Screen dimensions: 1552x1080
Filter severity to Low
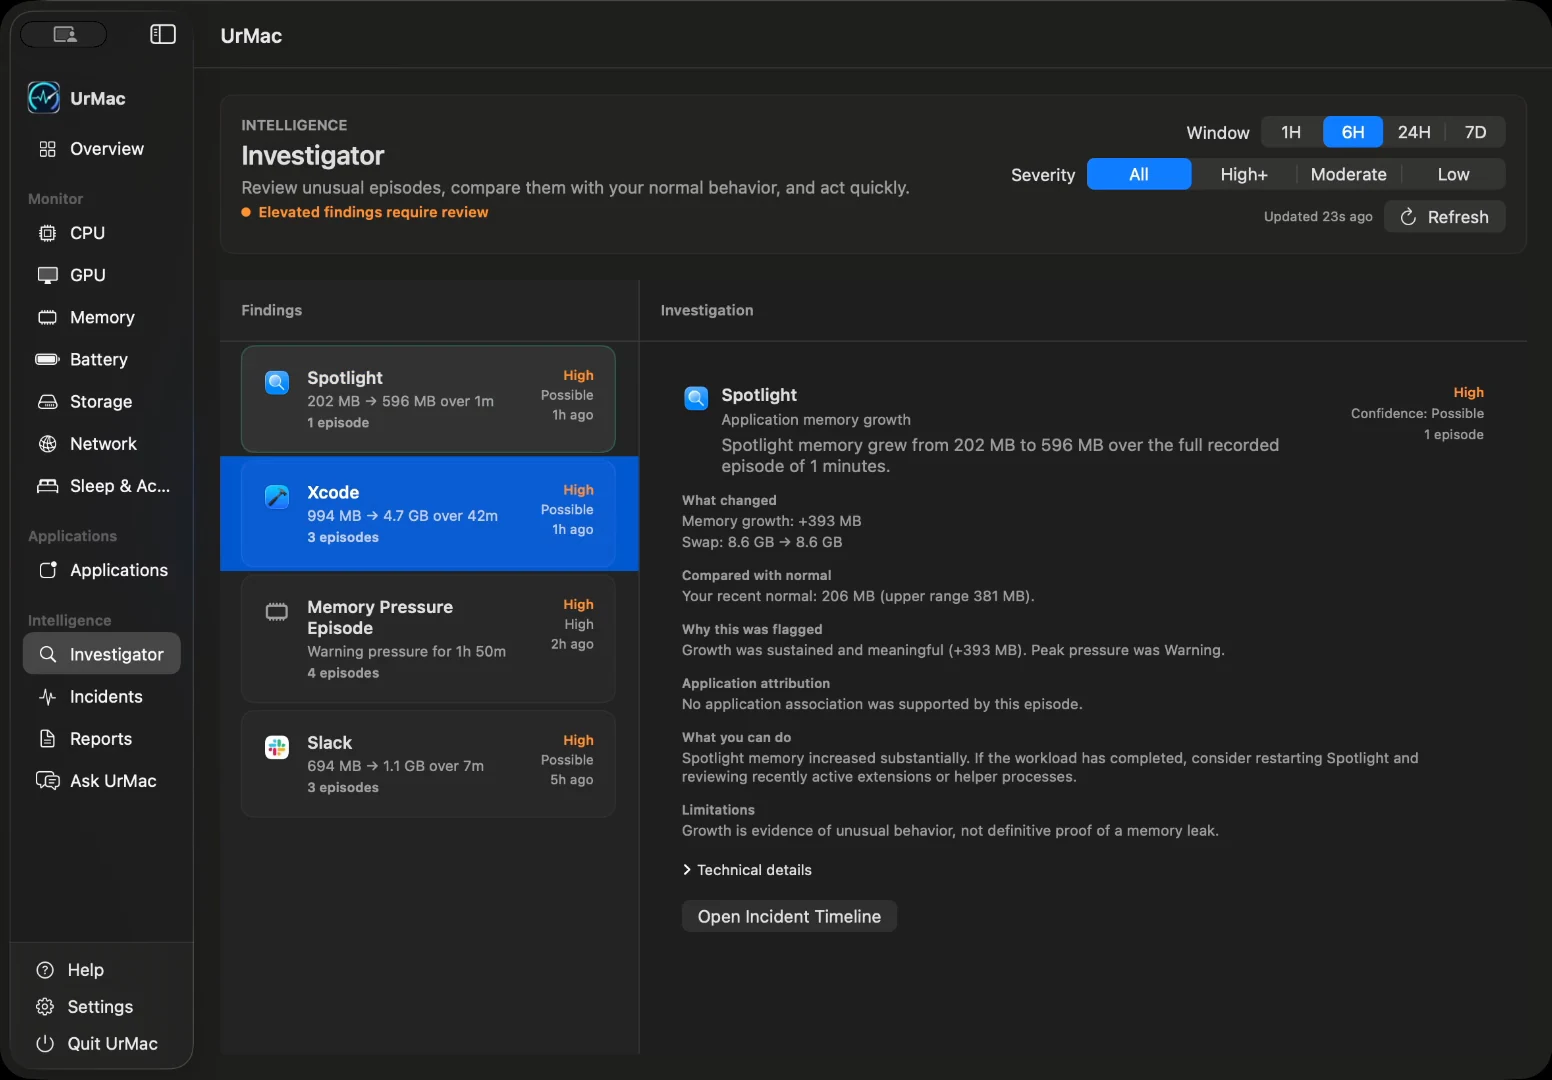click(x=1453, y=174)
